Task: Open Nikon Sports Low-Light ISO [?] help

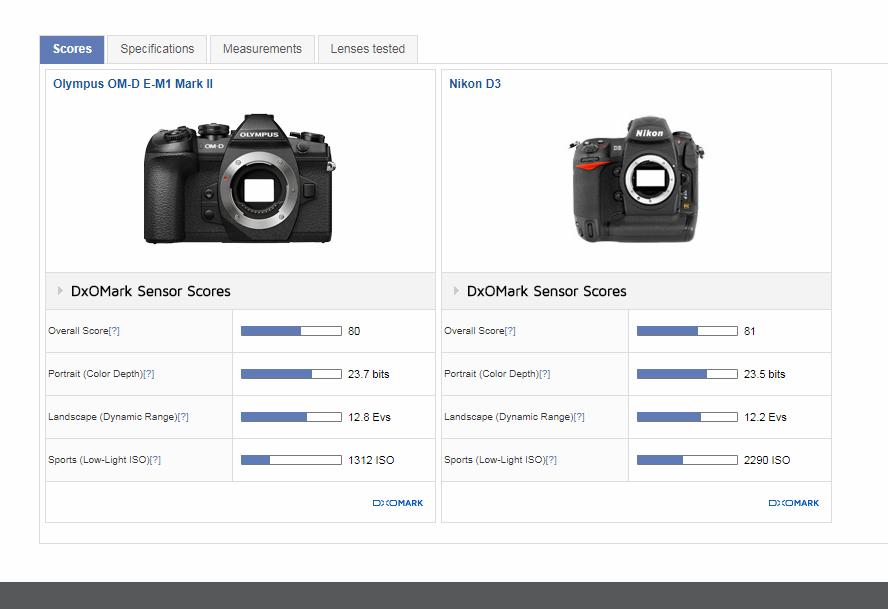Action: (551, 460)
